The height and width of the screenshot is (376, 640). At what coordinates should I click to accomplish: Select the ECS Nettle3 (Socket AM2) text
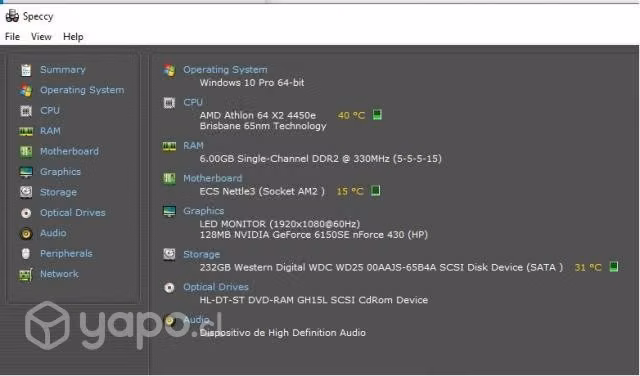point(262,191)
